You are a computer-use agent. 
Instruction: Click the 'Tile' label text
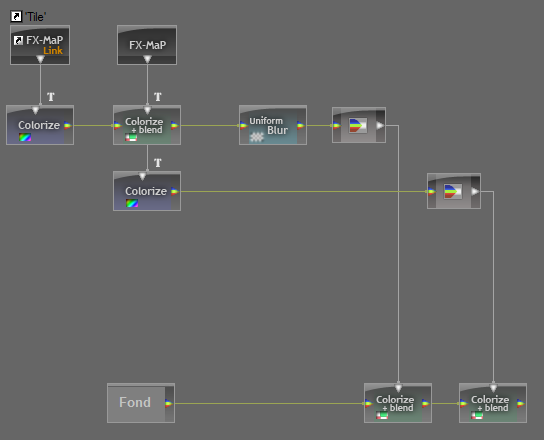[35, 17]
